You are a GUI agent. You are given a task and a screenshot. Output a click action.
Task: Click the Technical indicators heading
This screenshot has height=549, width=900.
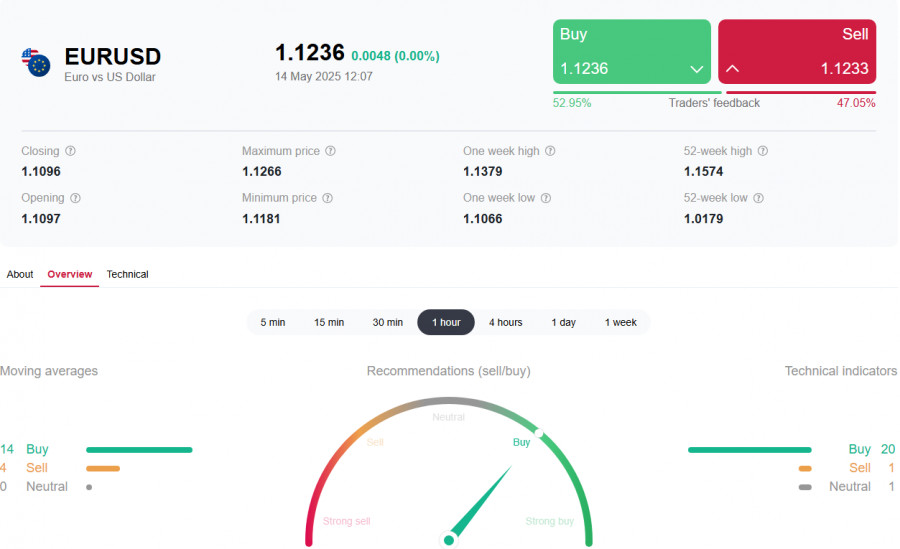pyautogui.click(x=840, y=371)
